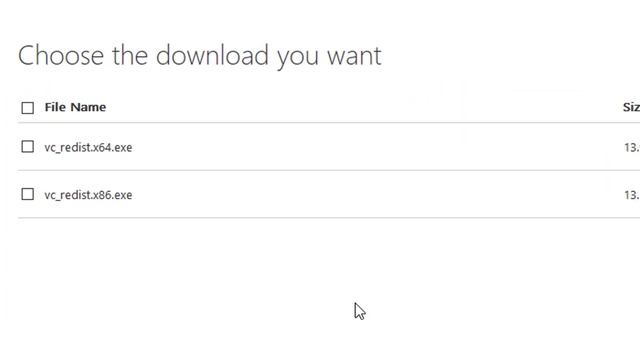Click the word "the" in the heading
Image resolution: width=640 pixels, height=360 pixels.
(x=130, y=55)
